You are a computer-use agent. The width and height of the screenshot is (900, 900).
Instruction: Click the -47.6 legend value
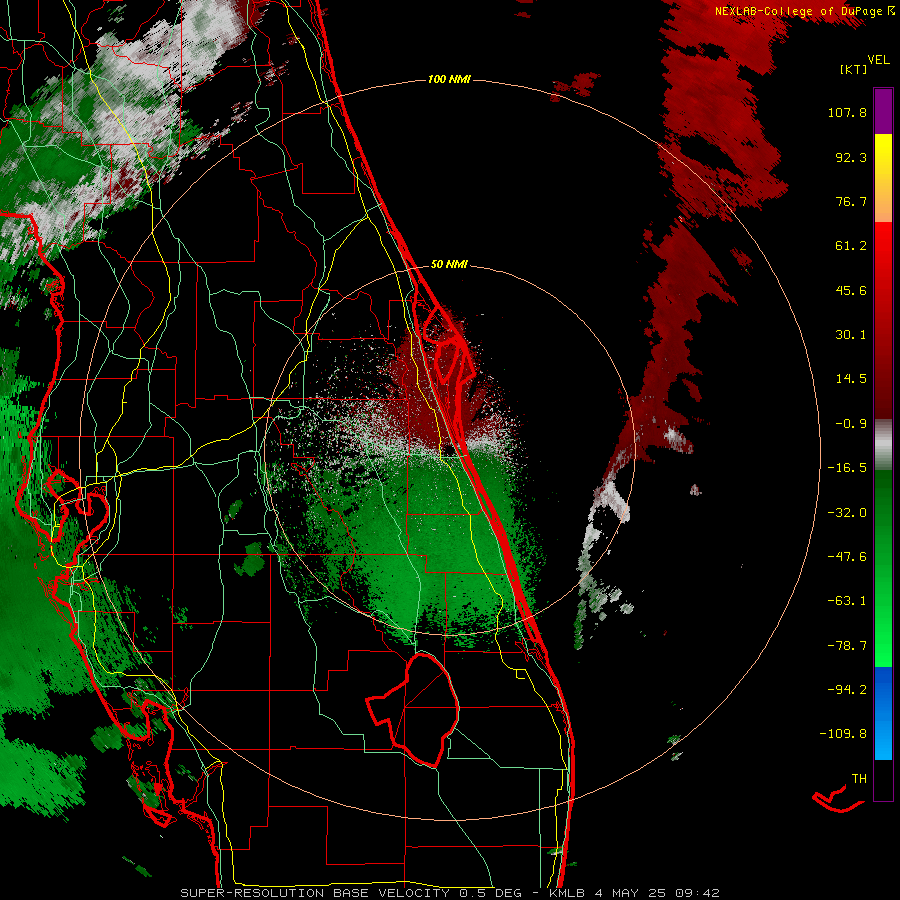point(847,557)
